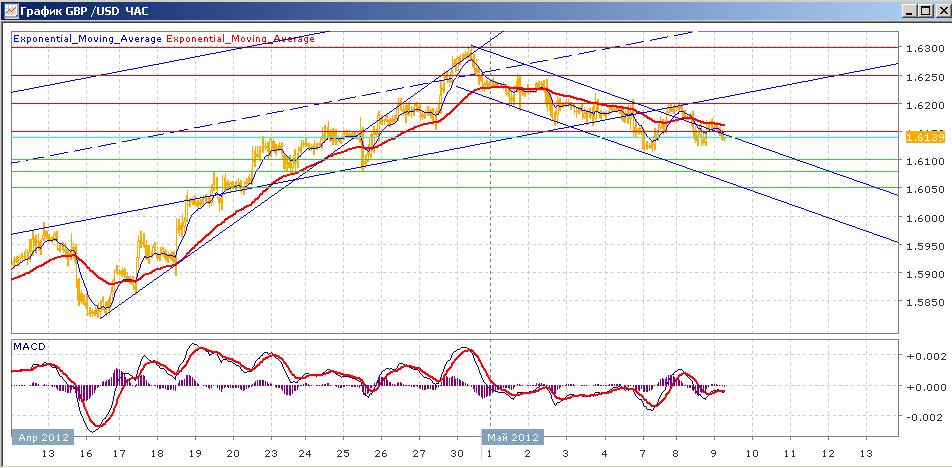The height and width of the screenshot is (468, 952).
Task: Click the red Exponential_Moving_Average legend label
Action: click(x=240, y=39)
